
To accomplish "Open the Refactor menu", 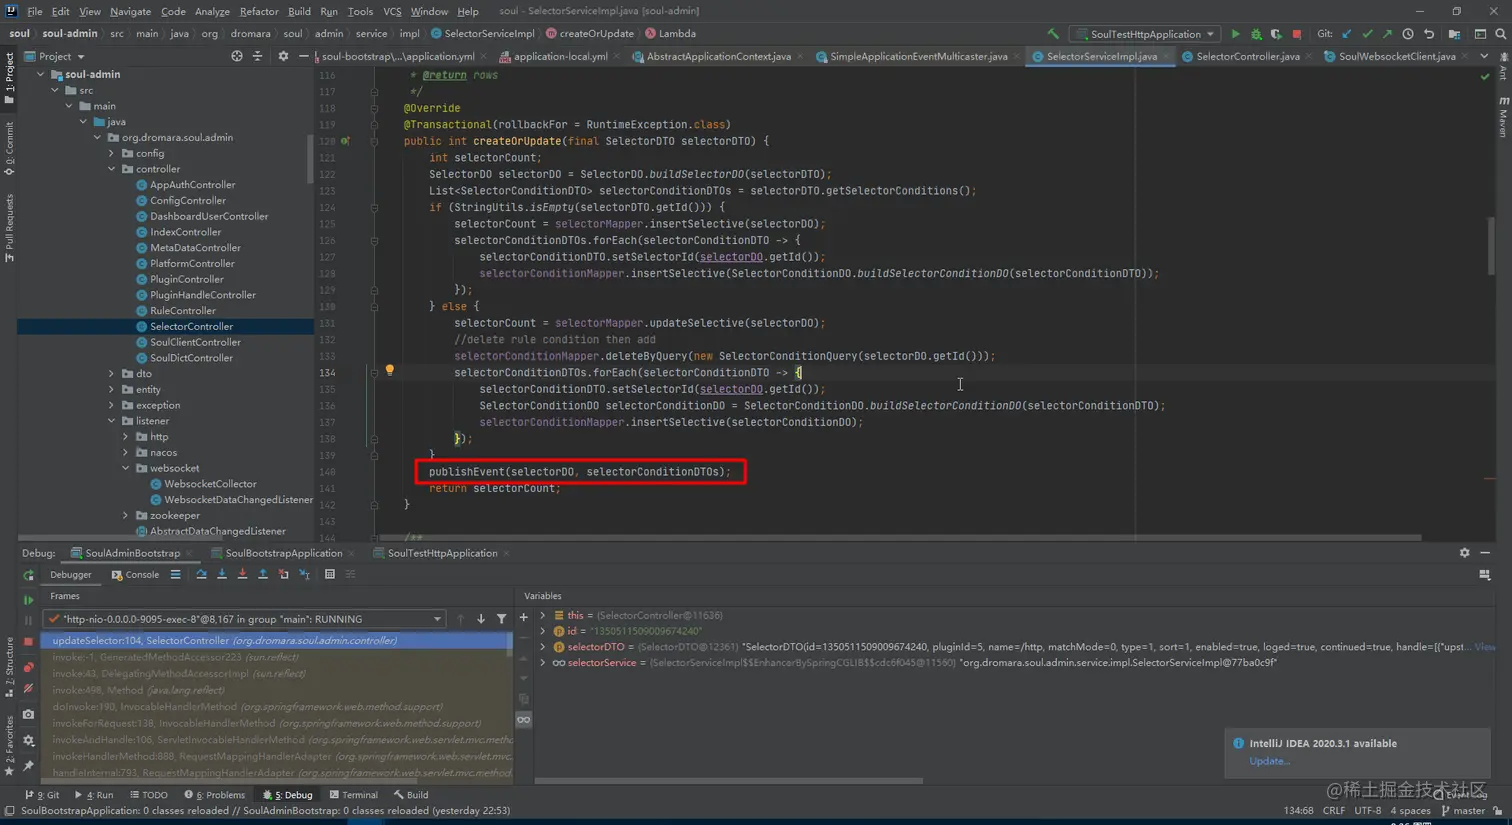I will click(x=258, y=11).
